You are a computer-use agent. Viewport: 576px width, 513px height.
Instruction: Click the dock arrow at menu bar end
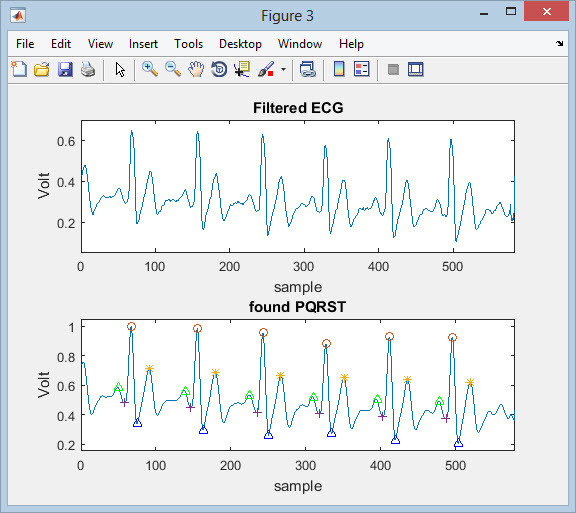pyautogui.click(x=559, y=43)
